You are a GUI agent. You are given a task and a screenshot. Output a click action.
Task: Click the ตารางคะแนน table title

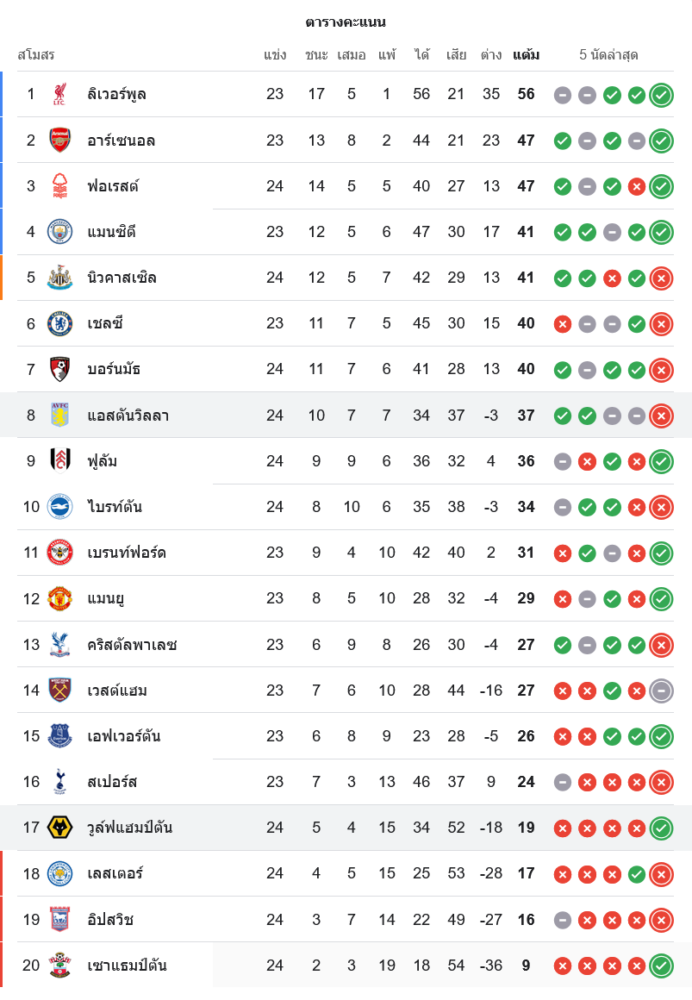click(346, 22)
